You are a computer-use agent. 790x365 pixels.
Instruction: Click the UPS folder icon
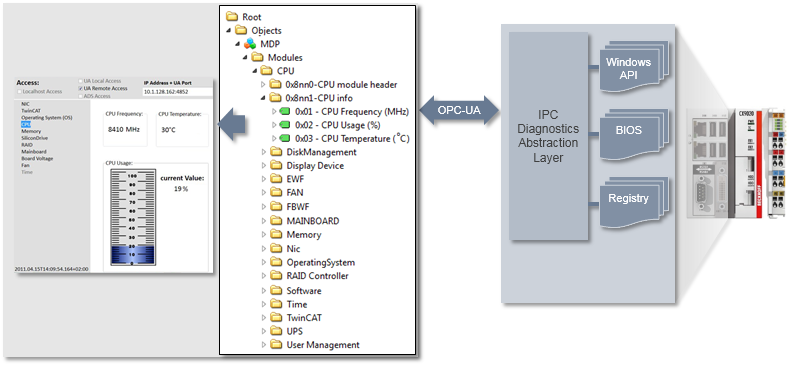click(x=276, y=331)
